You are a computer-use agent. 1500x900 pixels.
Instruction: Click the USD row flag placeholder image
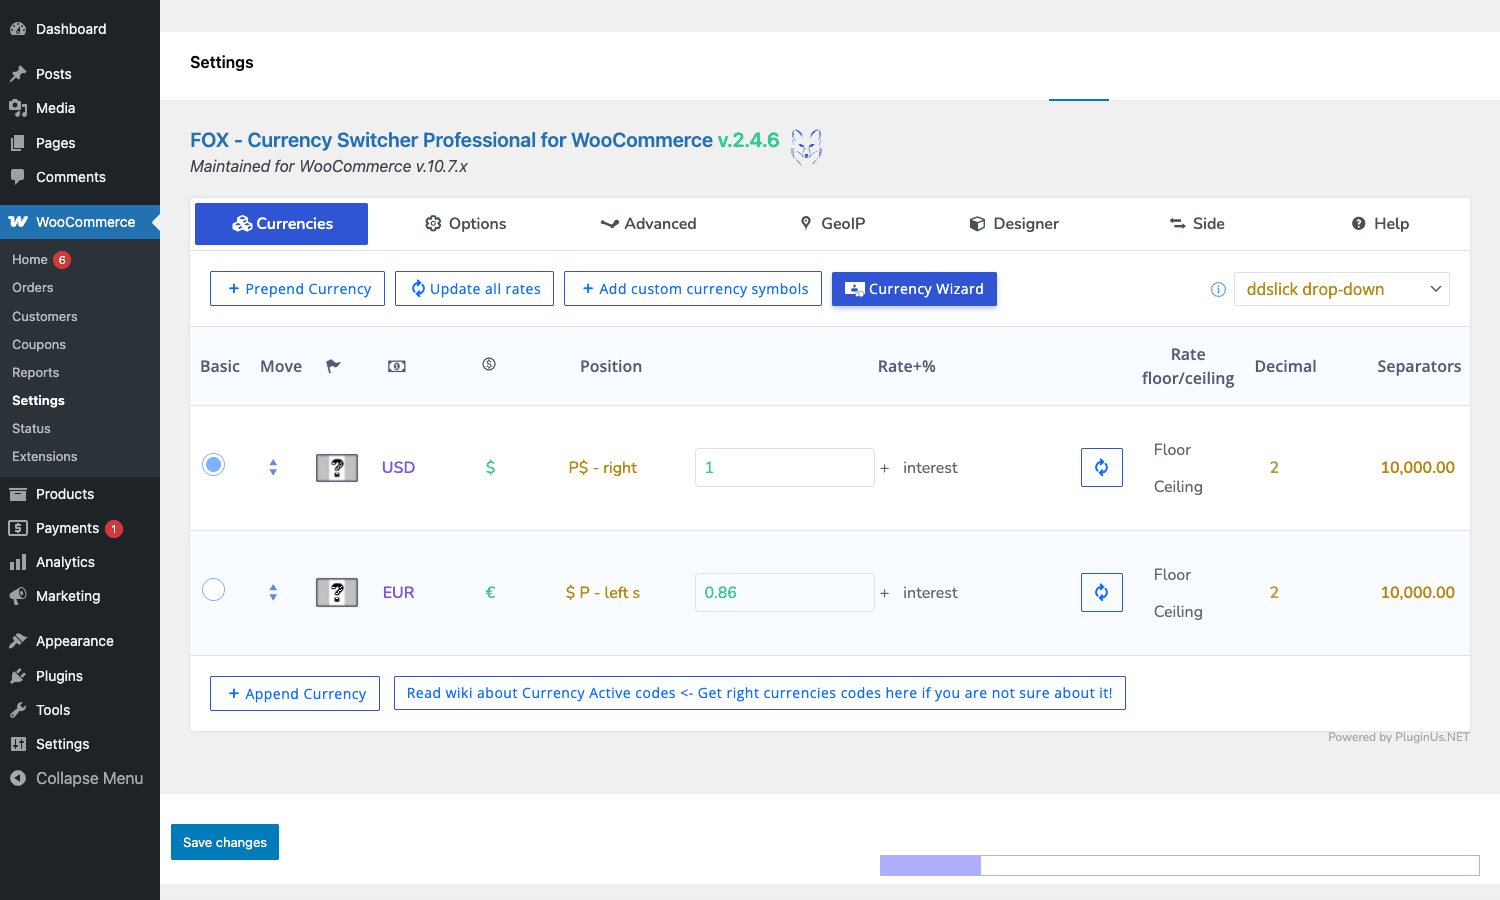pos(337,467)
